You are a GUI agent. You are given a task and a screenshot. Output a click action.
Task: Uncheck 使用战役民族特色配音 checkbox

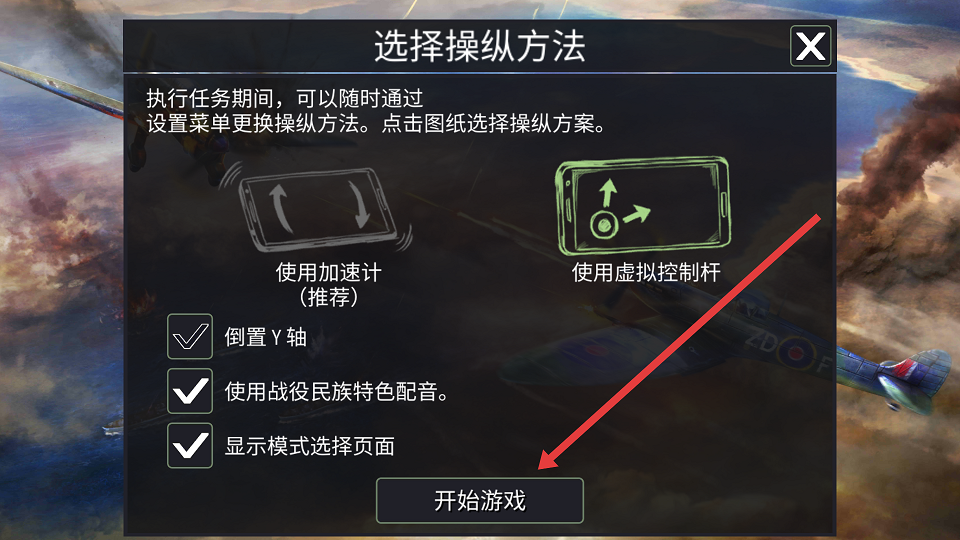190,391
